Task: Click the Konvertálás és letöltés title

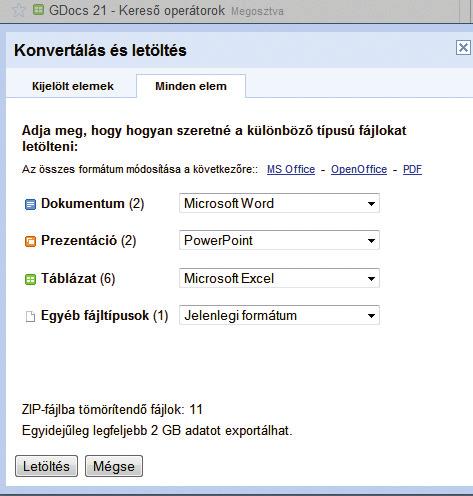Action: point(100,50)
